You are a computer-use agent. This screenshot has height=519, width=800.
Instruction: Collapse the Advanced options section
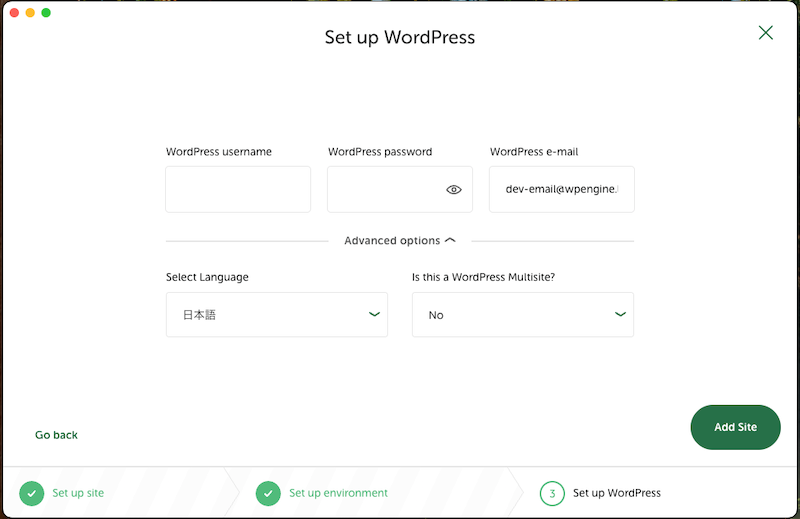(x=399, y=241)
